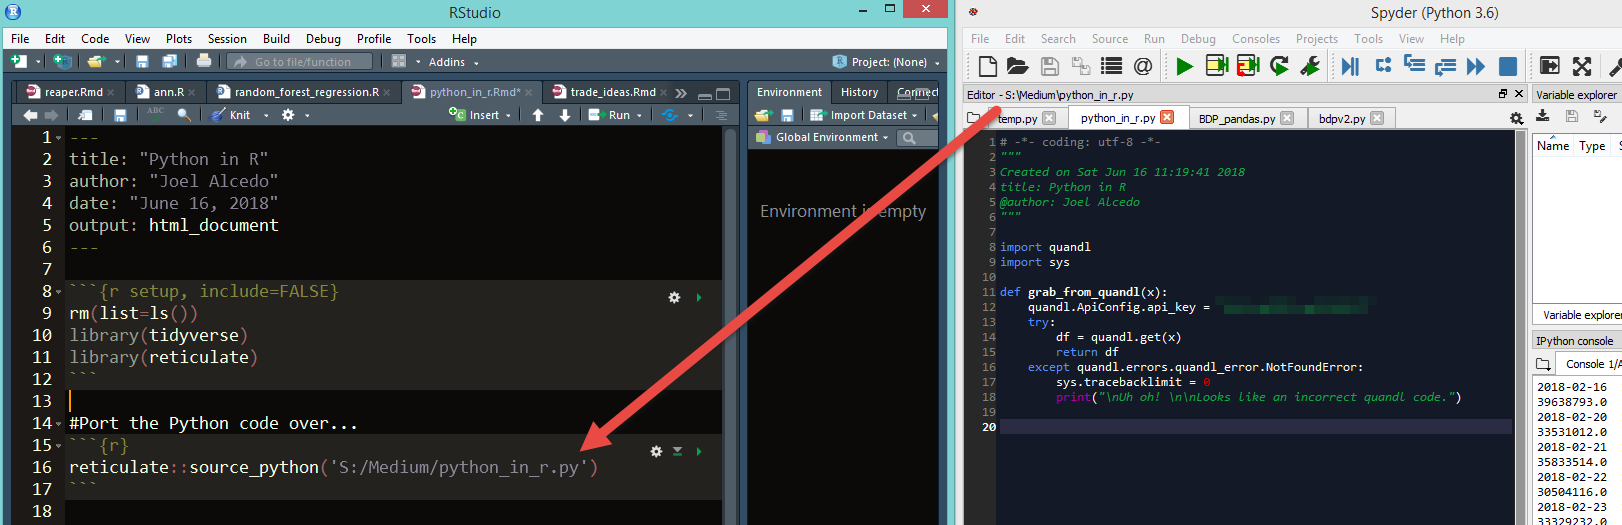Show more RStudio editor tabs chevron

tap(681, 92)
